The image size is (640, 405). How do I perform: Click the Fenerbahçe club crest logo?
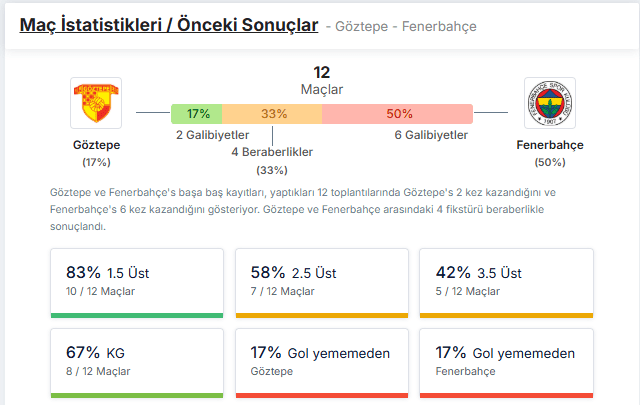[550, 103]
